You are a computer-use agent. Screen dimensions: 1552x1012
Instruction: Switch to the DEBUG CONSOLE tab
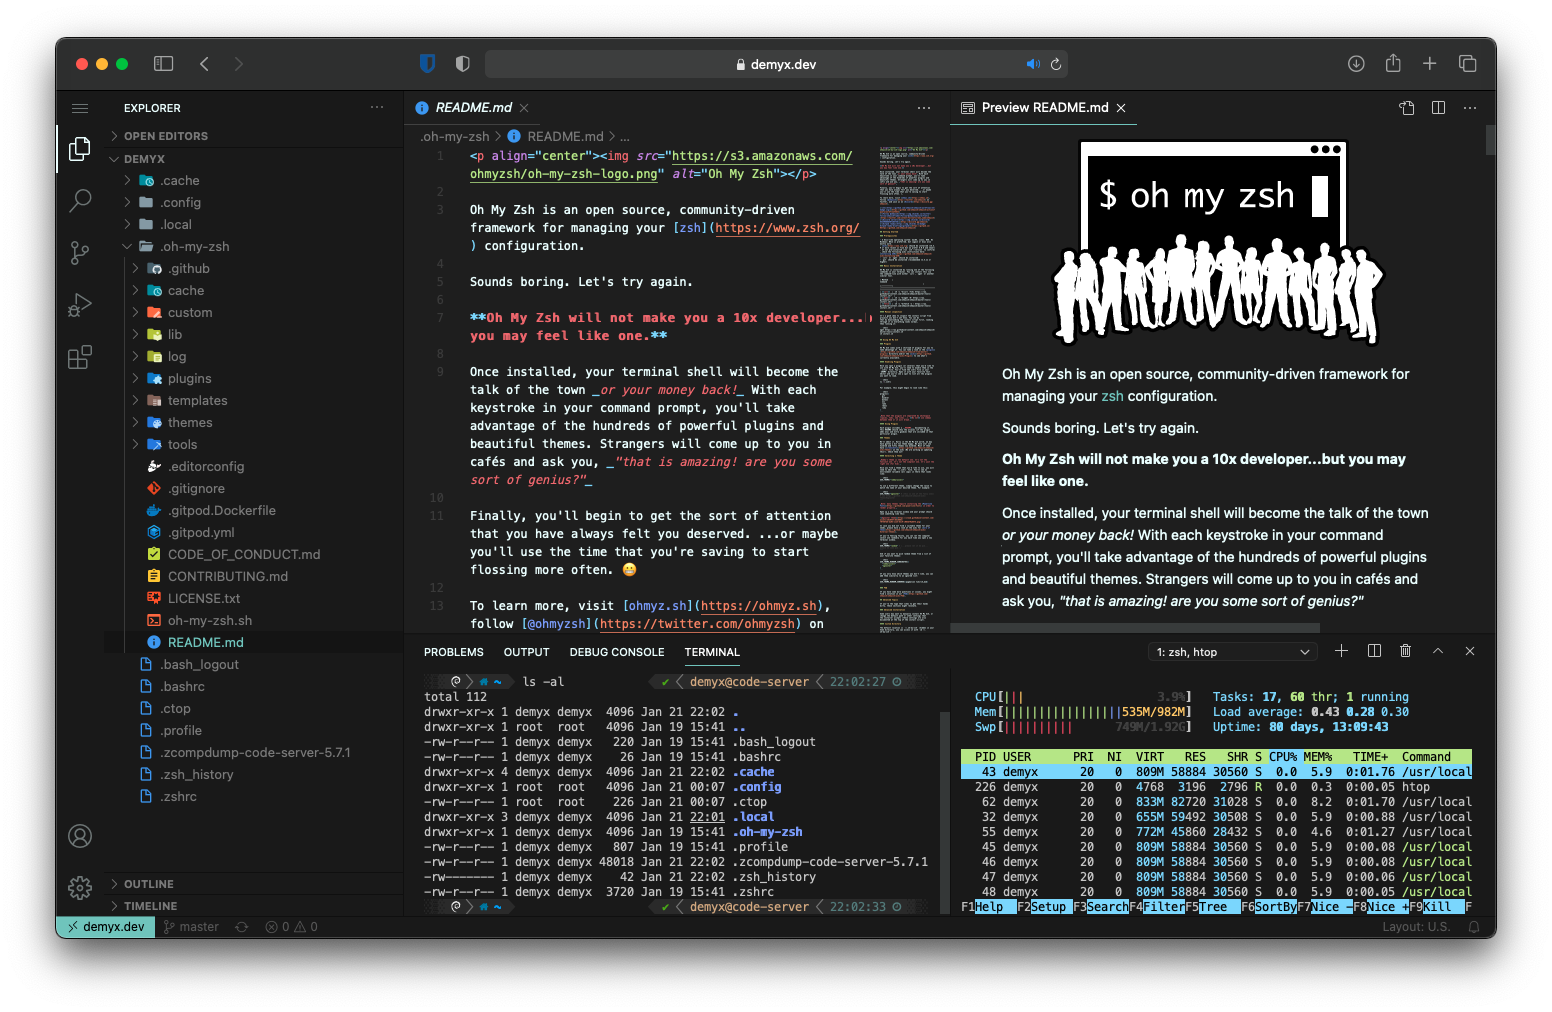(617, 652)
